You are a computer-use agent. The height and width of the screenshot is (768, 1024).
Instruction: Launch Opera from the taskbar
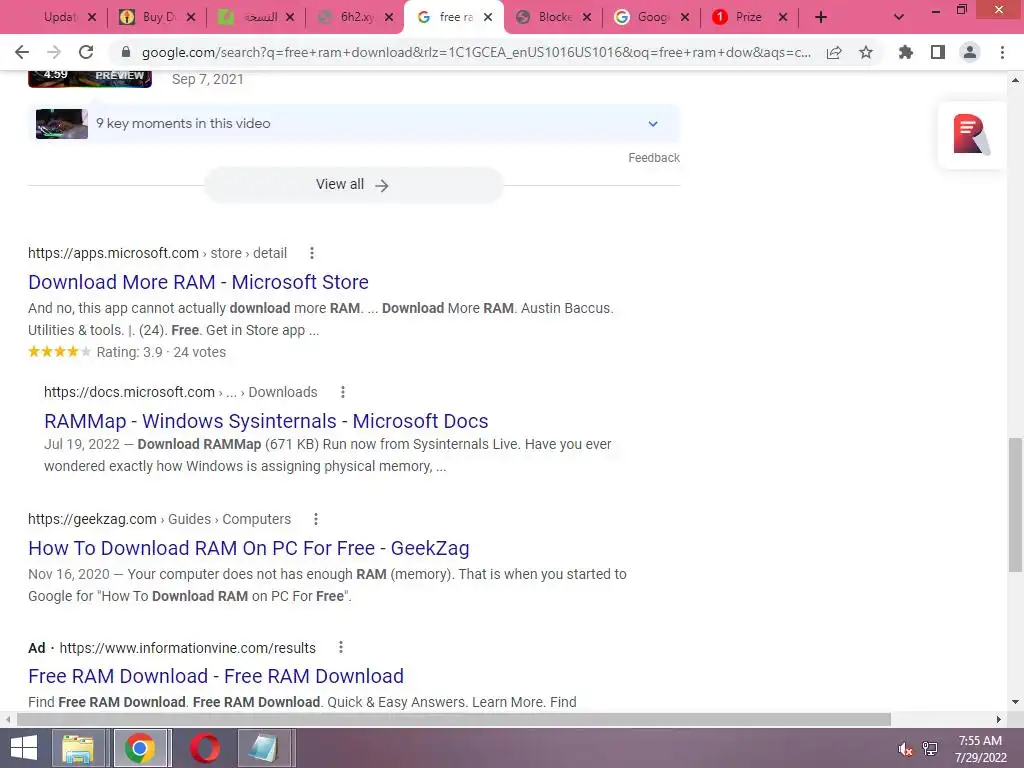(x=204, y=748)
